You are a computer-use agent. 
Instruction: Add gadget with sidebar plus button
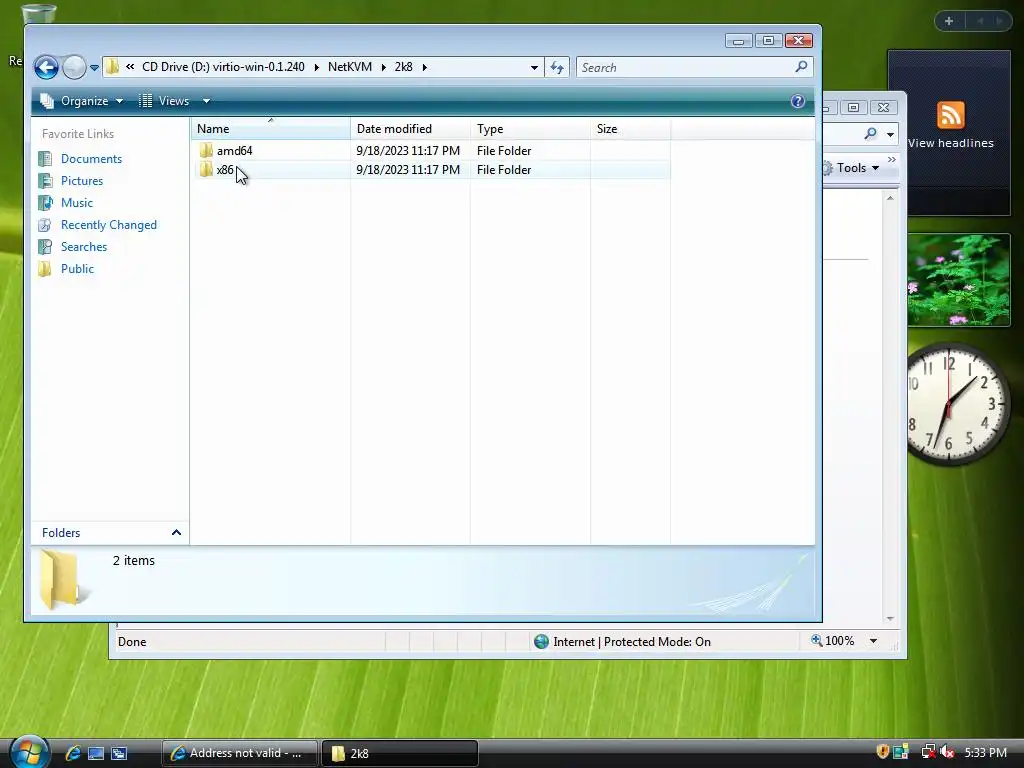point(949,21)
